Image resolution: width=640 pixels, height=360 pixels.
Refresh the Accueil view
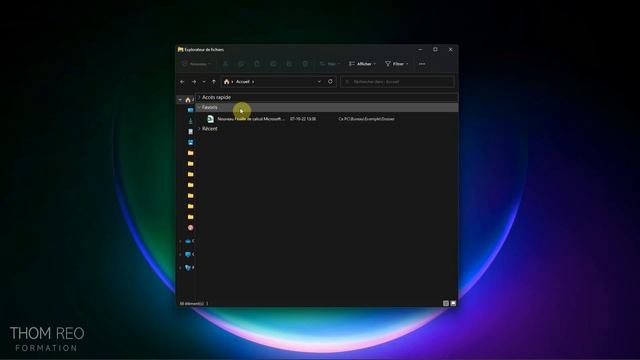[330, 82]
